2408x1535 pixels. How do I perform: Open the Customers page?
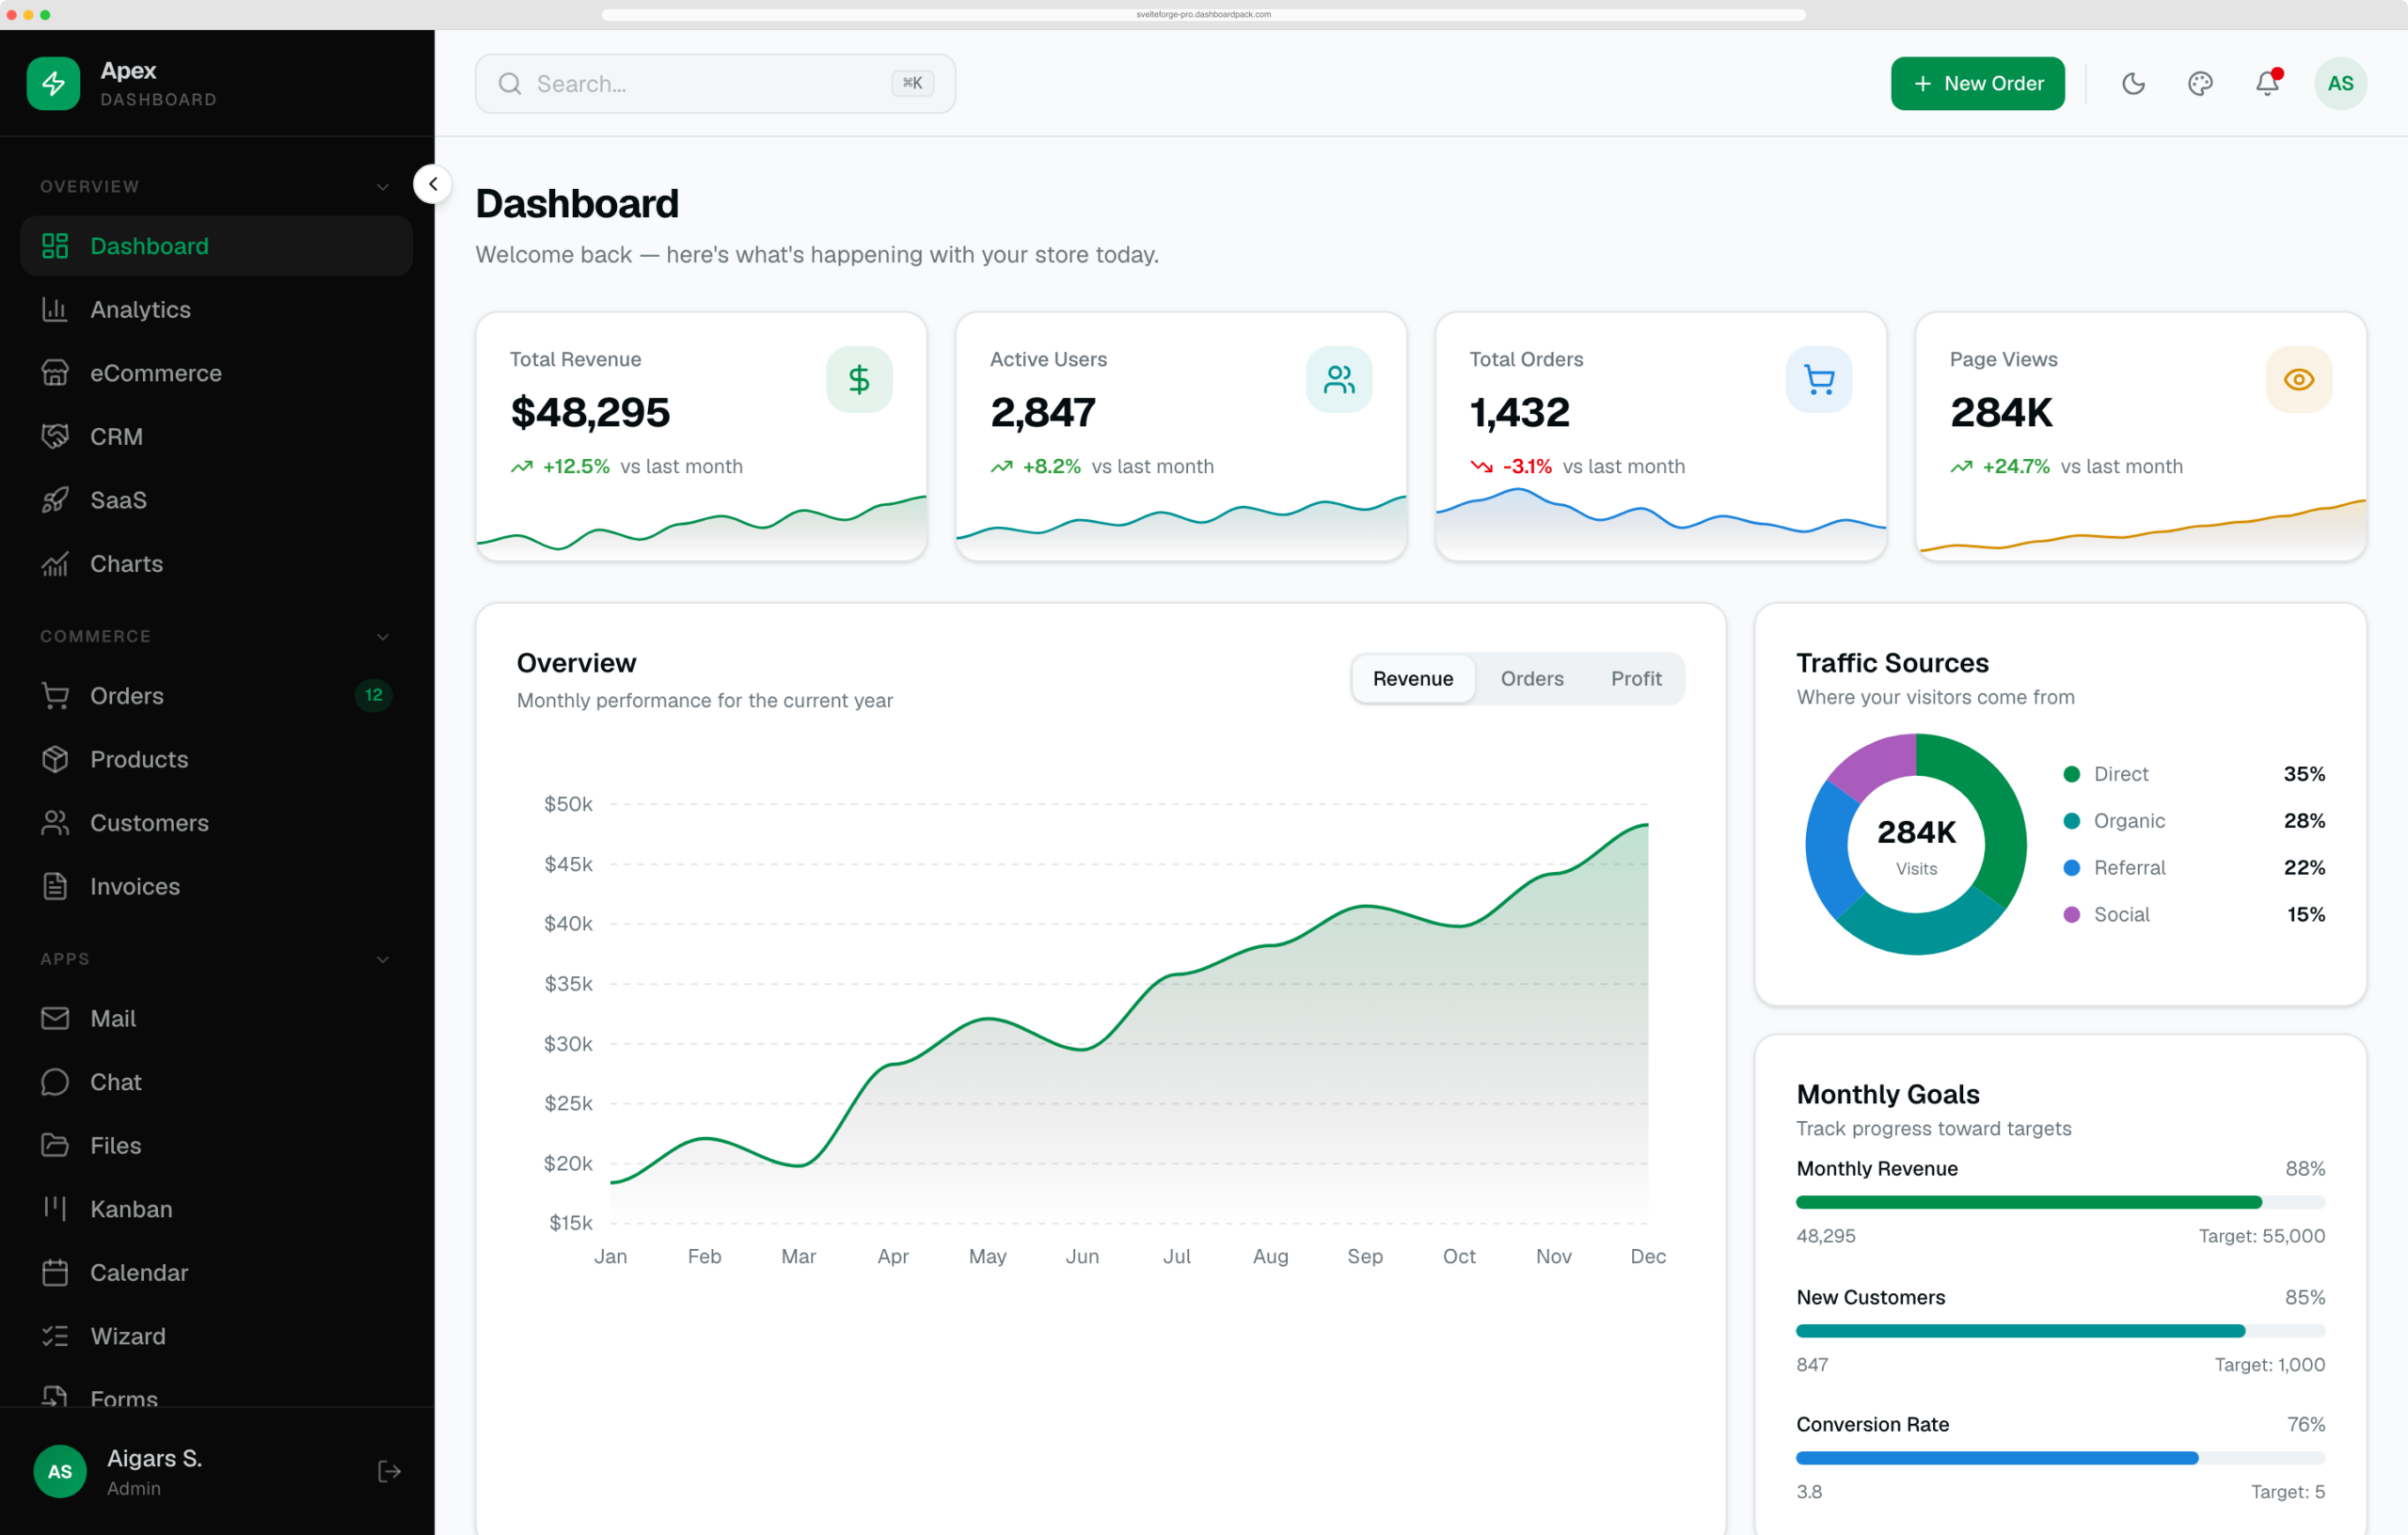point(216,823)
